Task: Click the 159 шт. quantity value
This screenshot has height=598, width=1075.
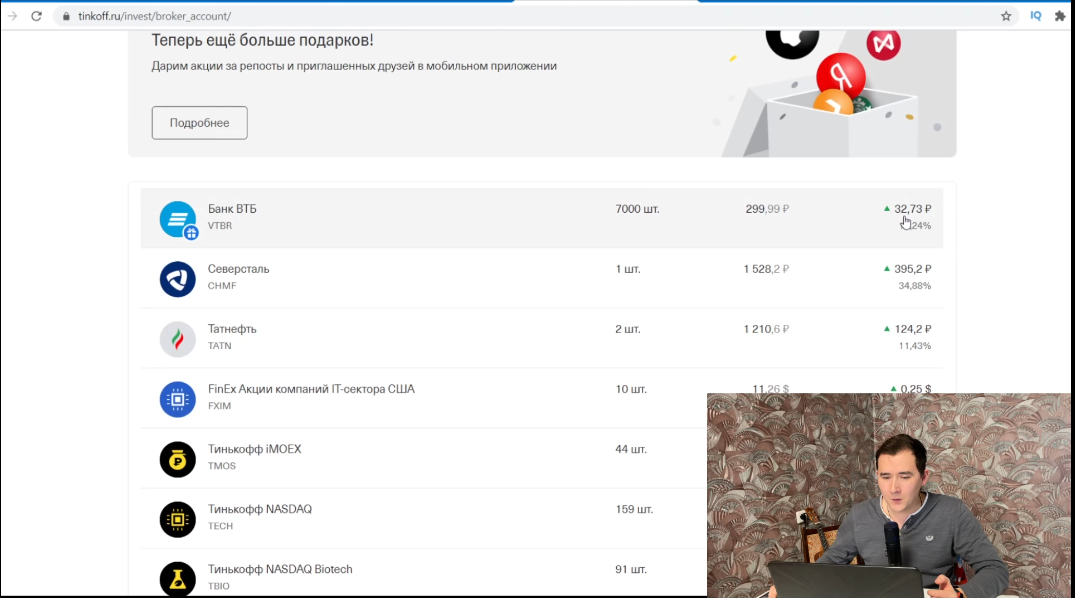Action: coord(634,509)
